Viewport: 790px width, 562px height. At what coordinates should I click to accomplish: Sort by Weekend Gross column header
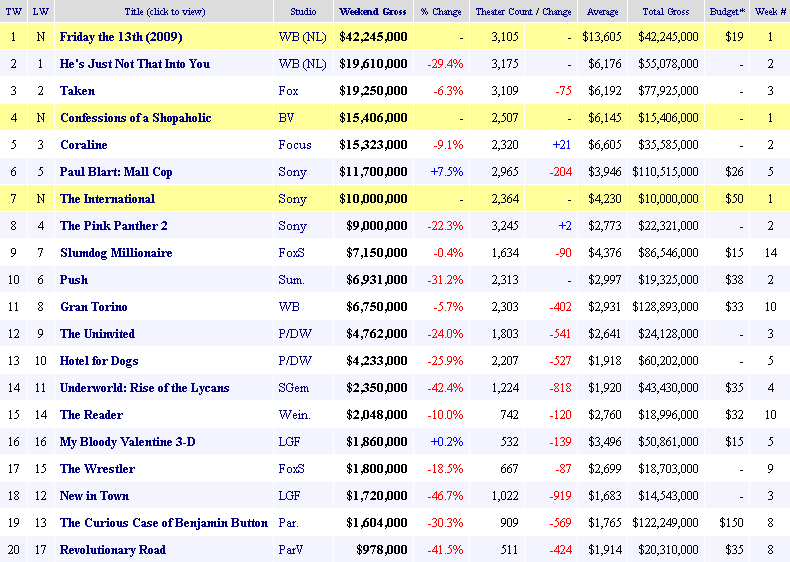(372, 12)
